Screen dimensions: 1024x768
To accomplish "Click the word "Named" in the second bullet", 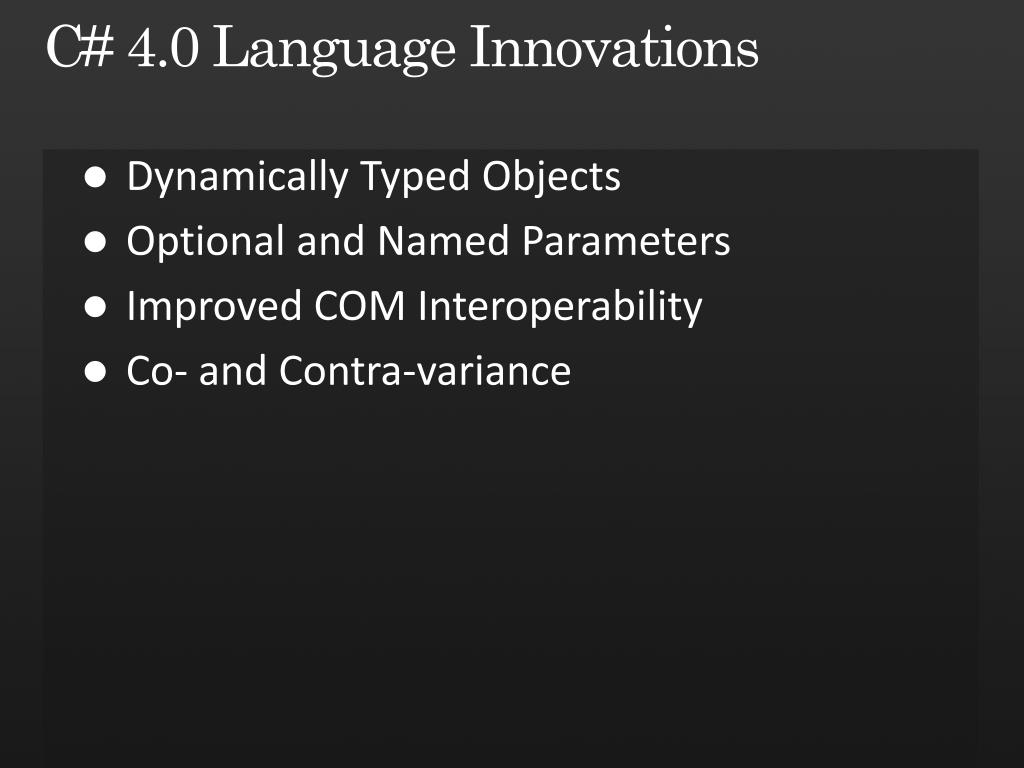I will click(x=443, y=241).
